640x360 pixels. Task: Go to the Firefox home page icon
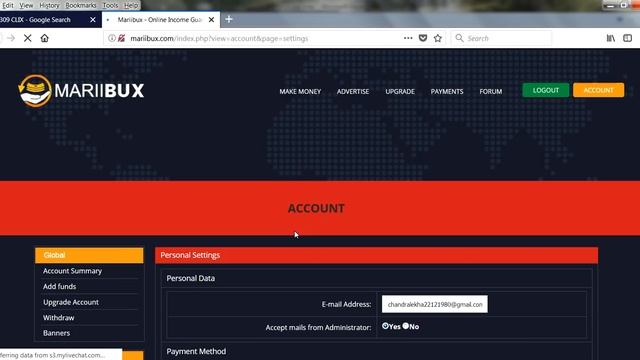click(x=44, y=38)
